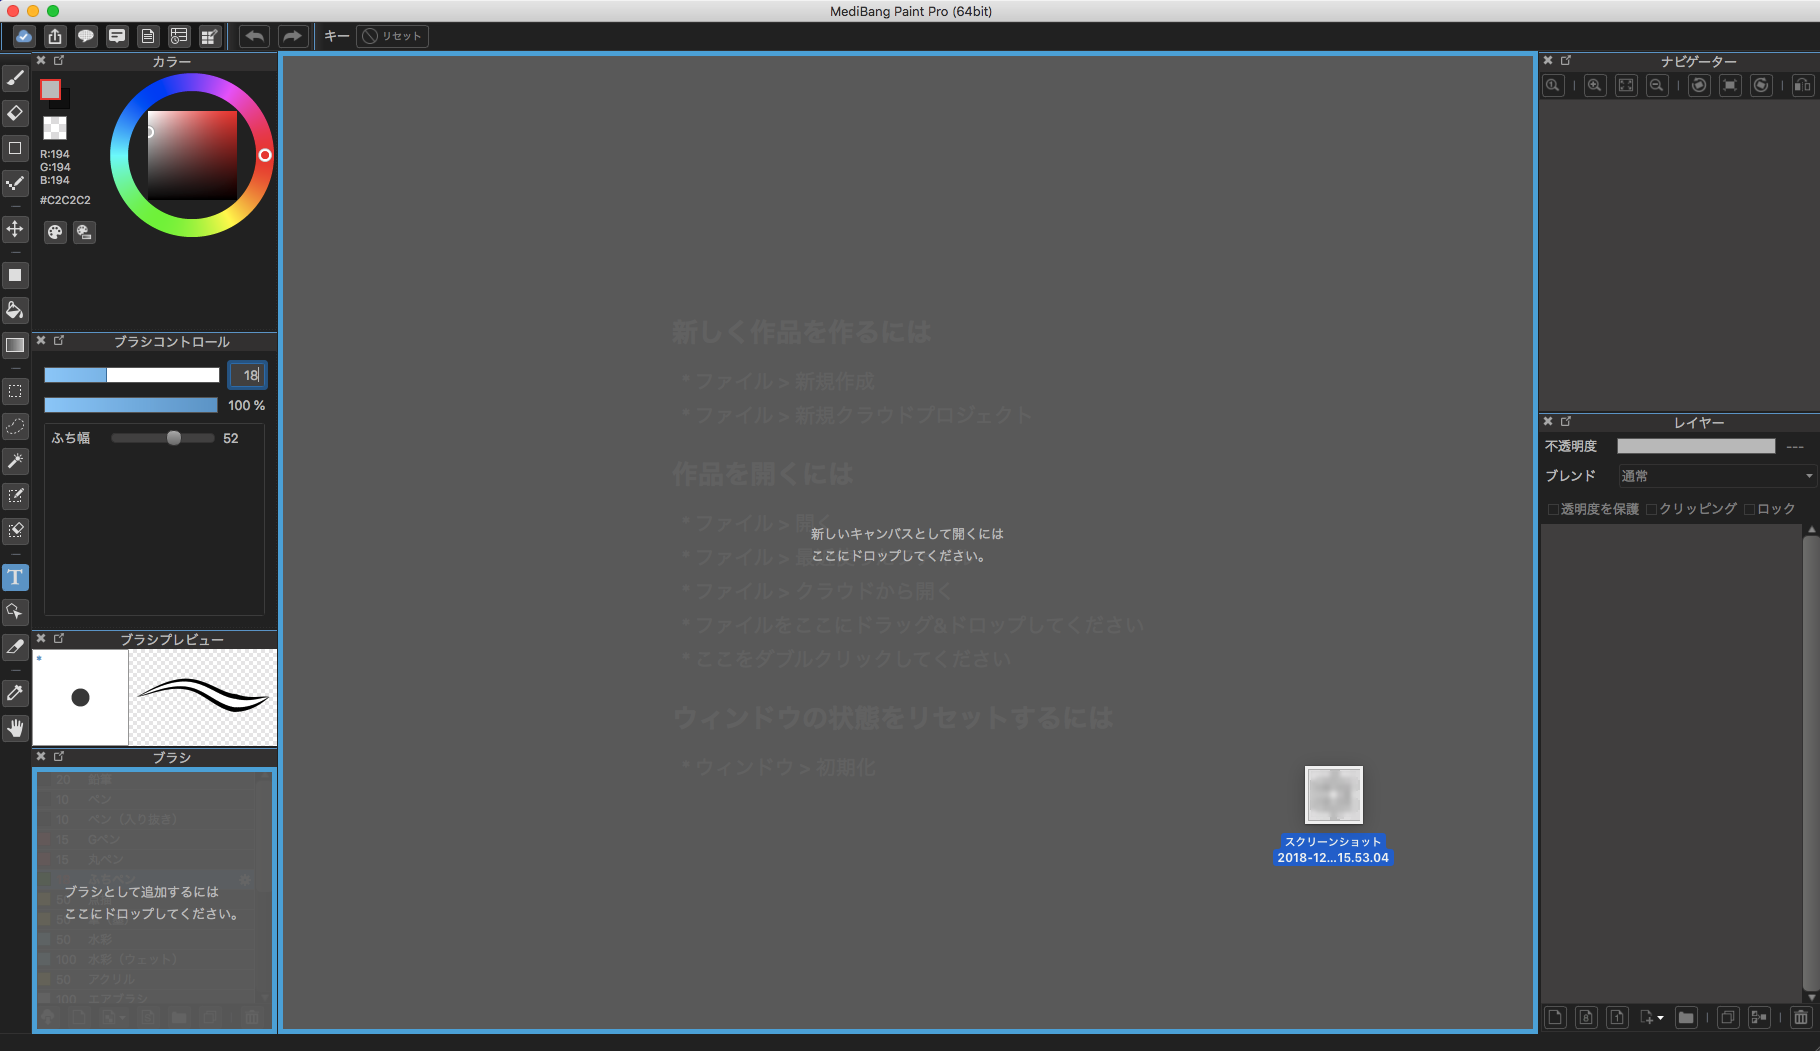The height and width of the screenshot is (1051, 1820).
Task: Click Navigator rotate left icon
Action: [x=1699, y=86]
